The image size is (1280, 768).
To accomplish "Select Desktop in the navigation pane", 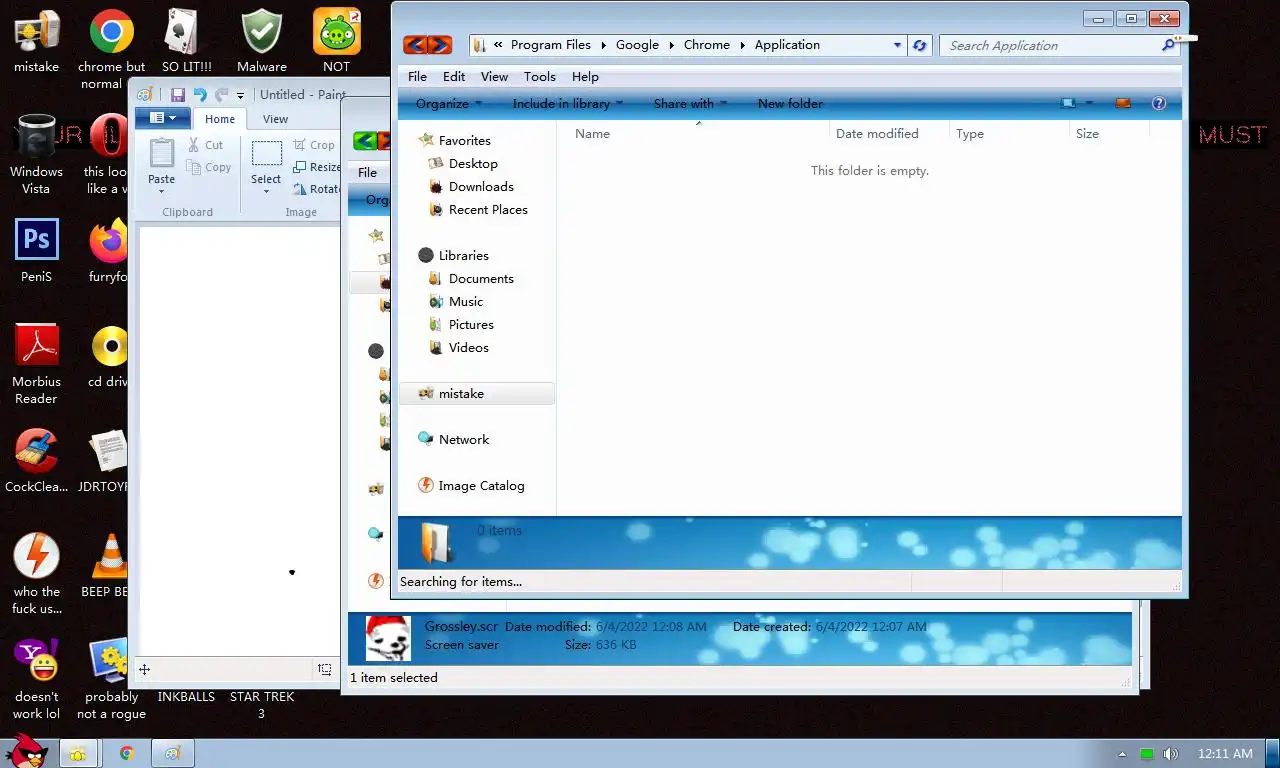I will tap(473, 164).
